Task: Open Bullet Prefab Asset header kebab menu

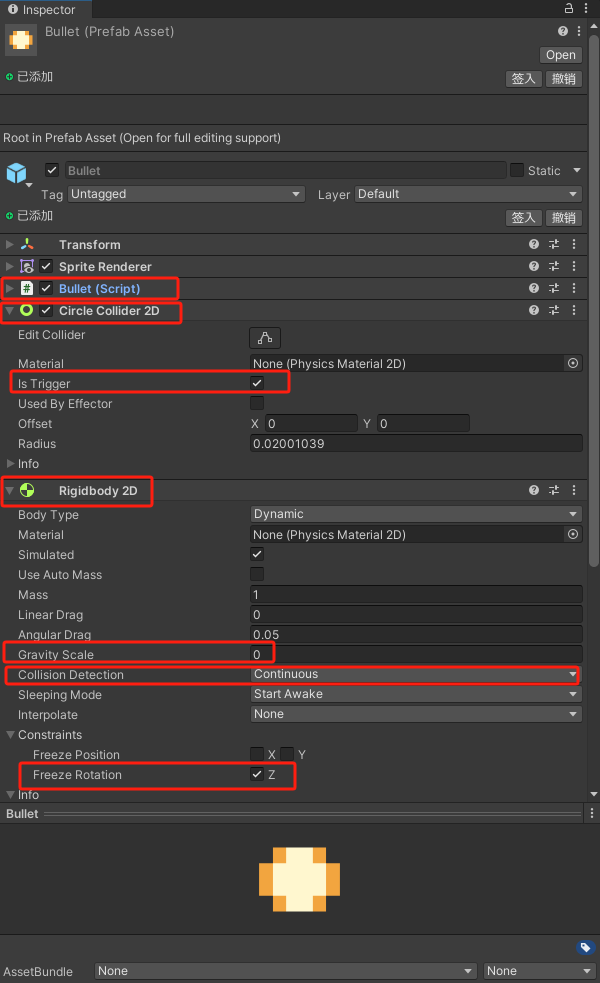Action: click(x=579, y=31)
